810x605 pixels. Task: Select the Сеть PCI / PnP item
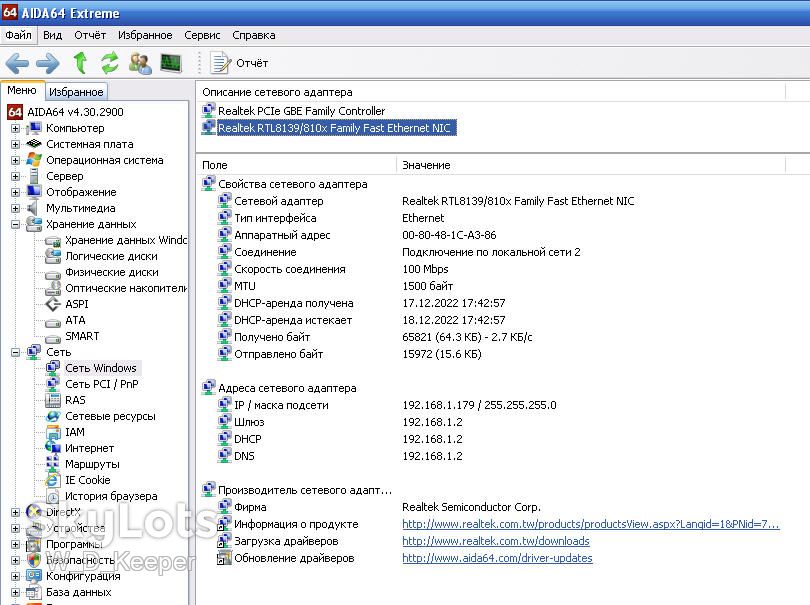102,384
